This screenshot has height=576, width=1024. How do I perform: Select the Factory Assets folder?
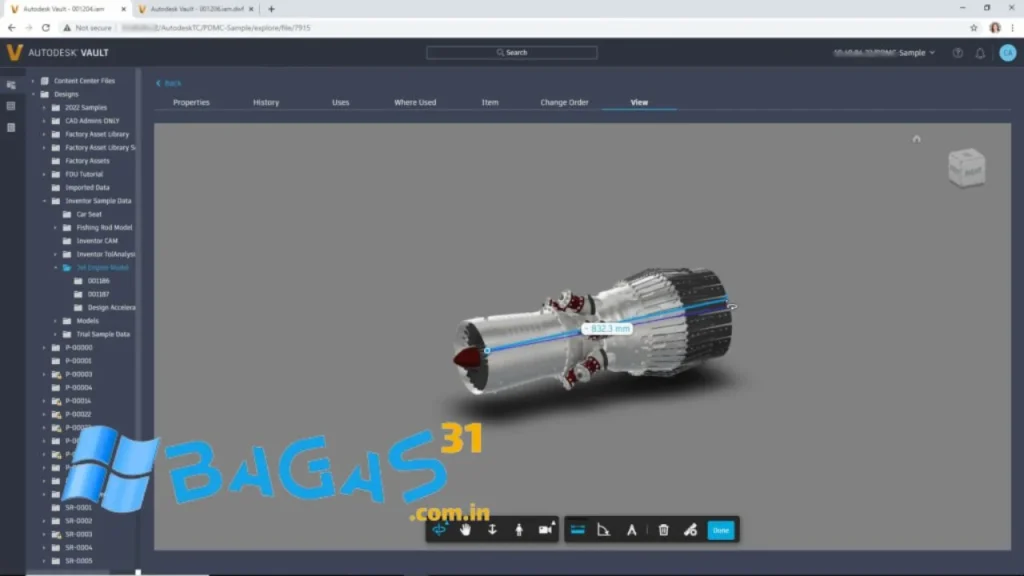[87, 161]
